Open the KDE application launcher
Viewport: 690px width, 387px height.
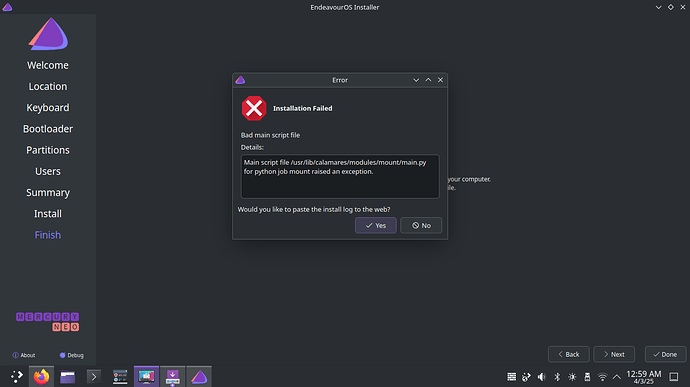coord(17,376)
